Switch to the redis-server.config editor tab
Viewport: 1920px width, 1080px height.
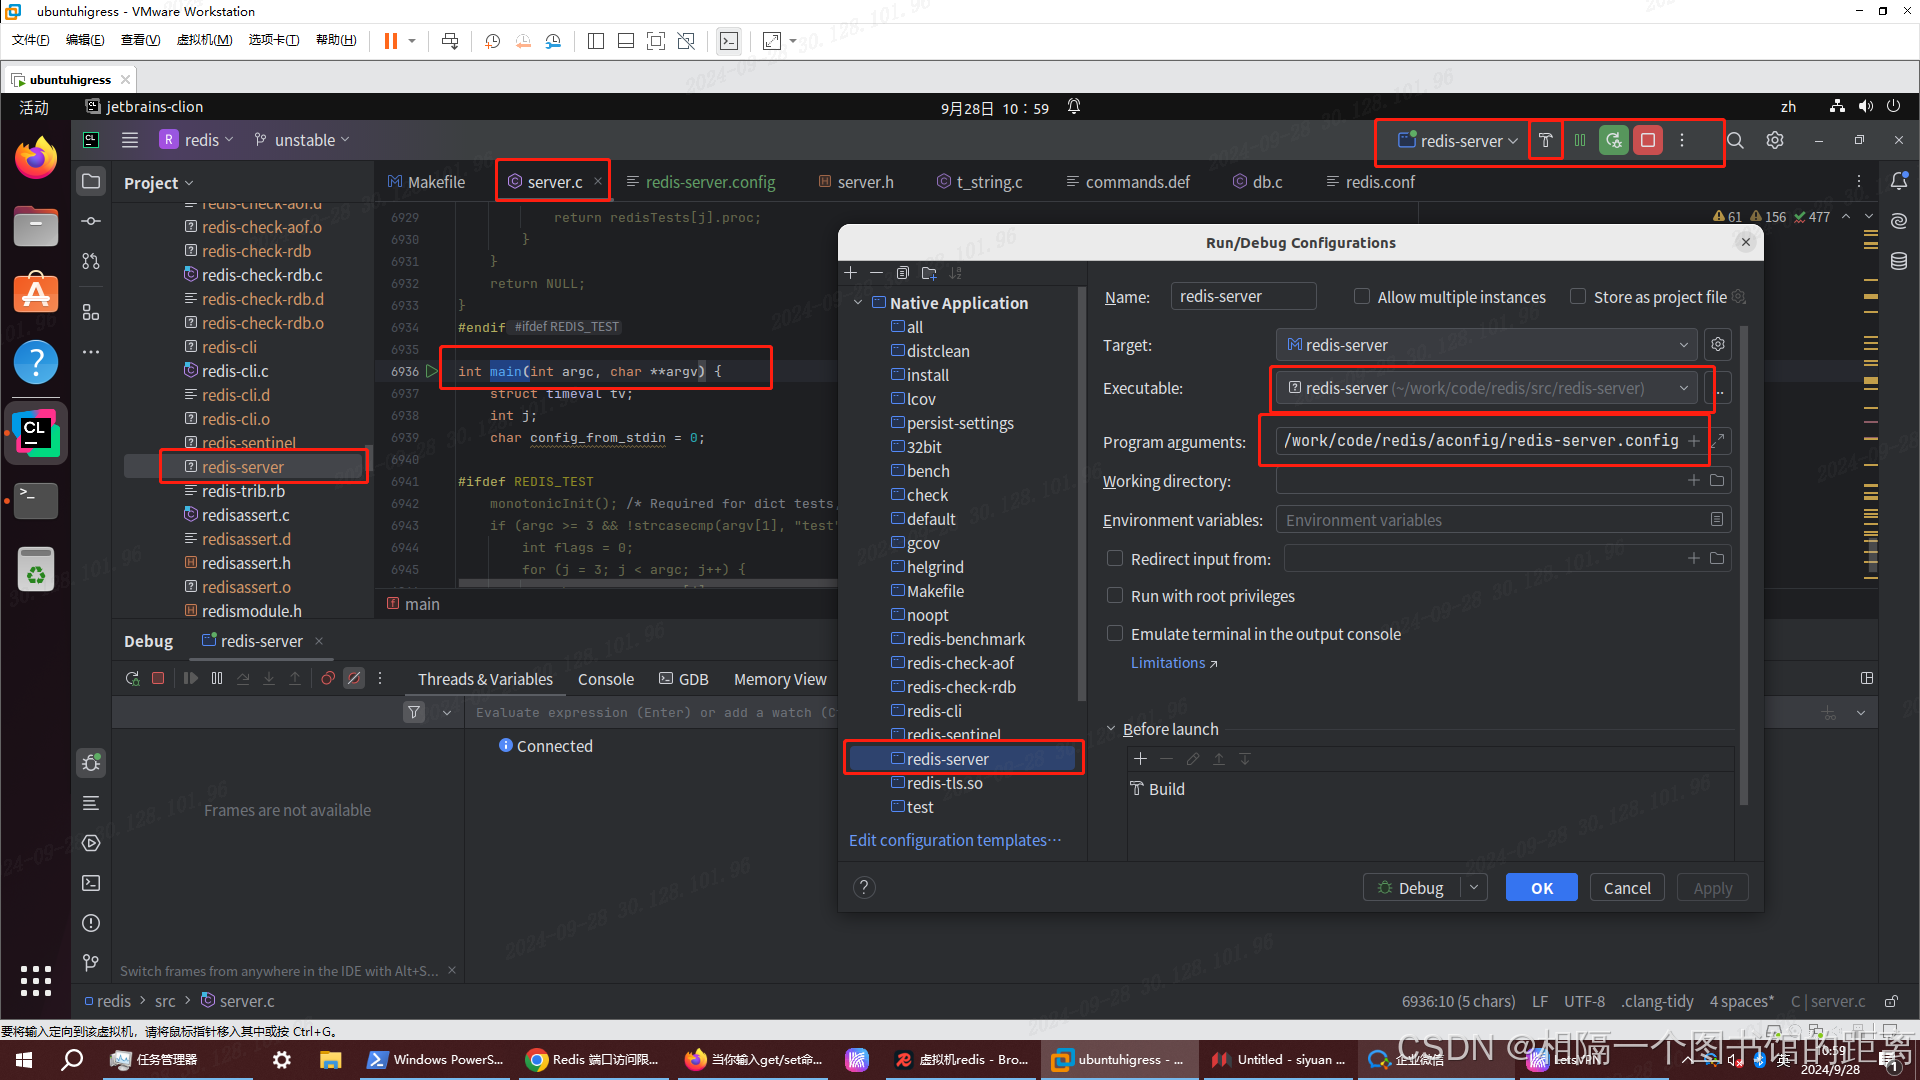(709, 182)
